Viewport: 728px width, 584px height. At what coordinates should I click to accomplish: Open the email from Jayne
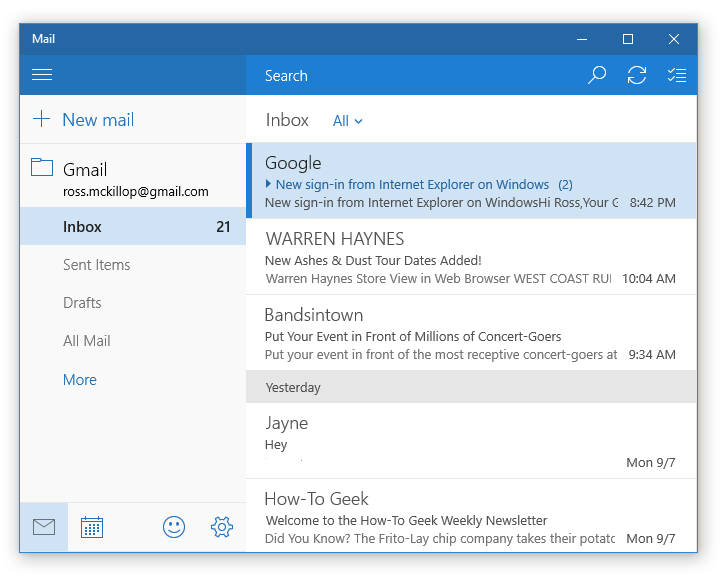[471, 441]
